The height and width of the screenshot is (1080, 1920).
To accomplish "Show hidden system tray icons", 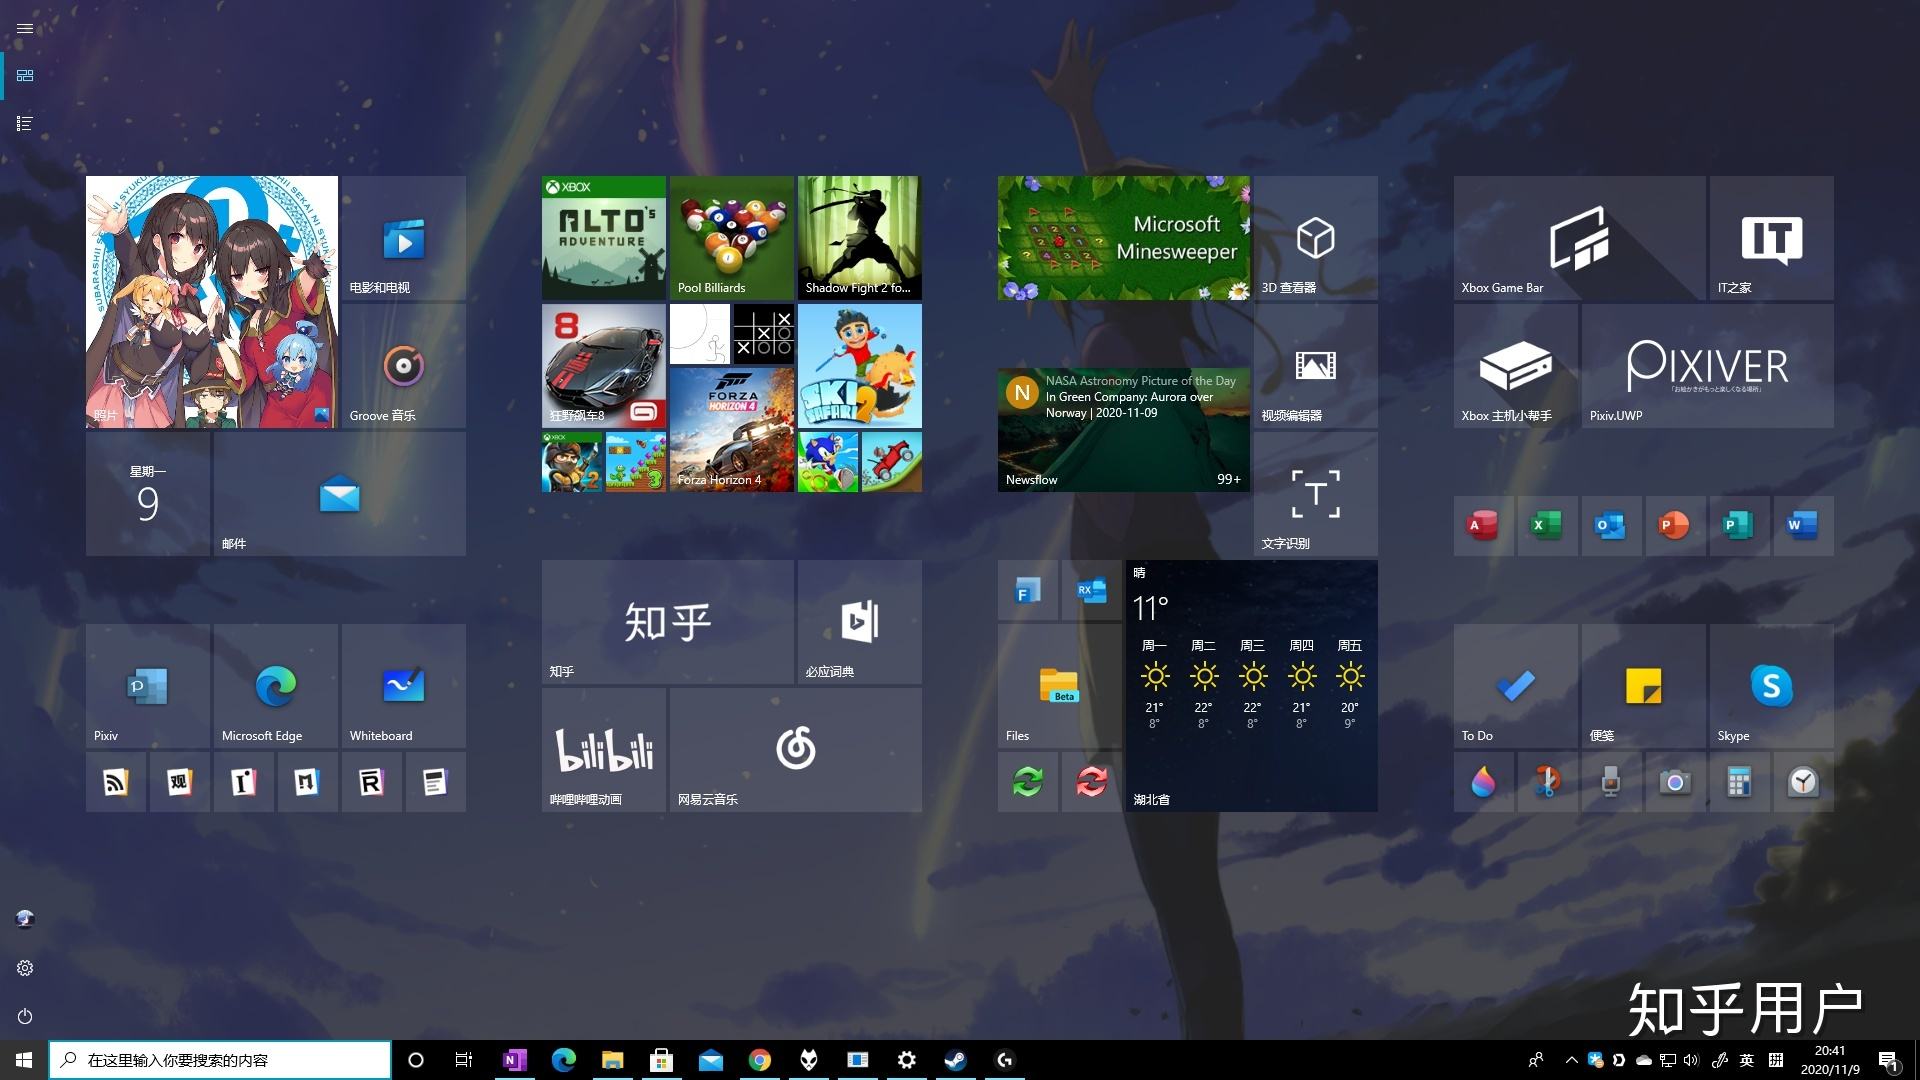I will click(x=1571, y=1060).
